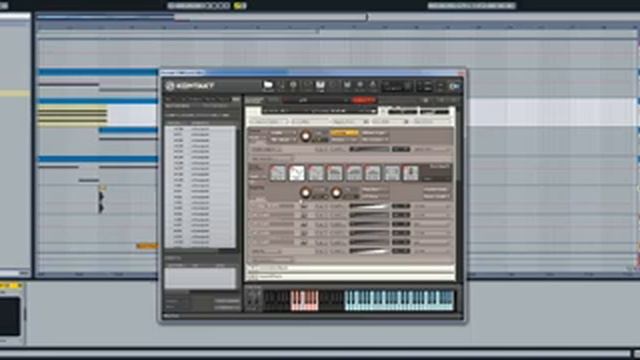The image size is (640, 360).
Task: Click the pitch and mod wheels beside keyboard
Action: pyautogui.click(x=253, y=300)
